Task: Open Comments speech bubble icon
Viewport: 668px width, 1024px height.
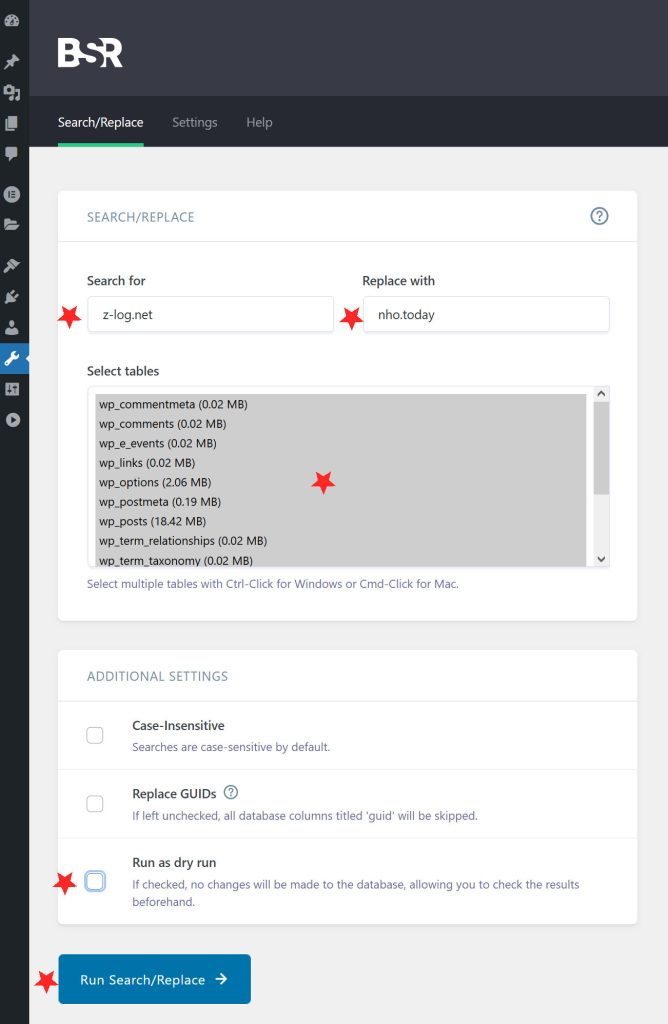Action: click(x=12, y=154)
